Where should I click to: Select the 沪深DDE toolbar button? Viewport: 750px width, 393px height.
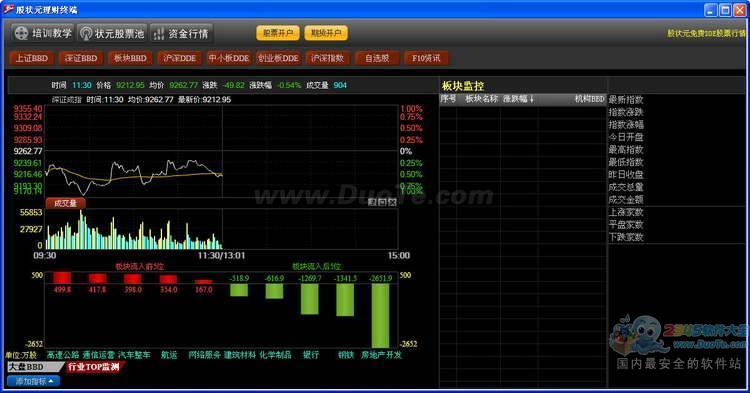[x=180, y=58]
